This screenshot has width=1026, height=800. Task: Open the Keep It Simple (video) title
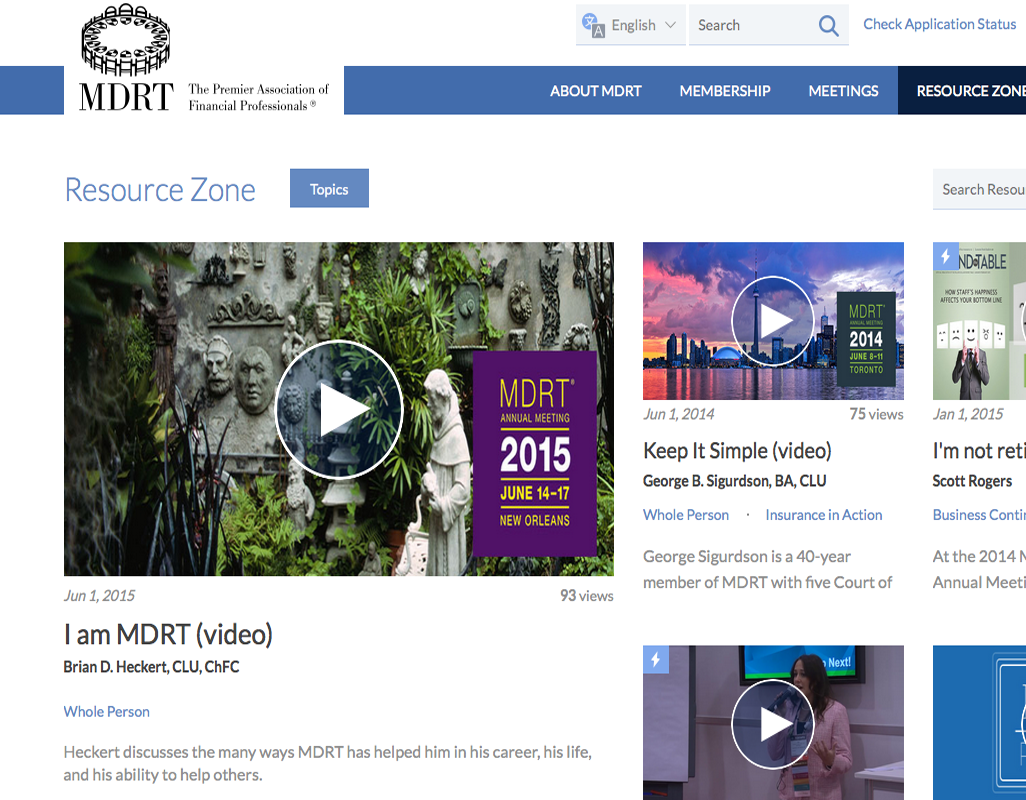click(x=737, y=451)
